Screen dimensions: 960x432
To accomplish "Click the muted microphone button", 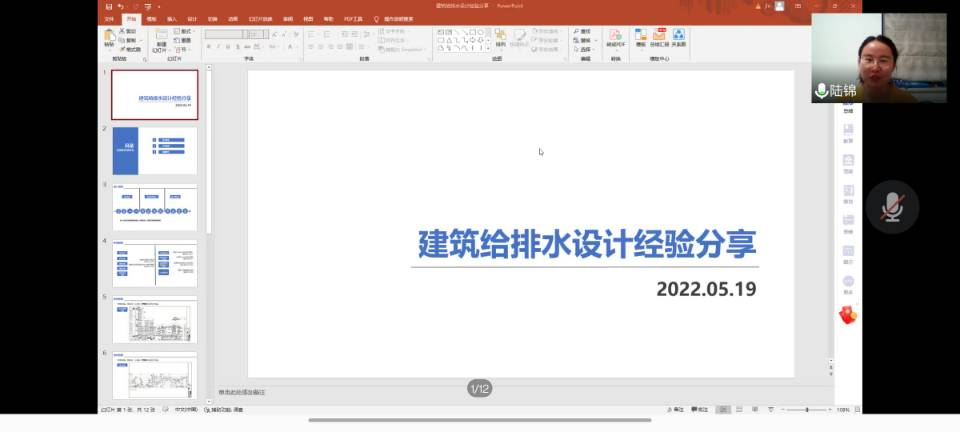I will point(892,208).
